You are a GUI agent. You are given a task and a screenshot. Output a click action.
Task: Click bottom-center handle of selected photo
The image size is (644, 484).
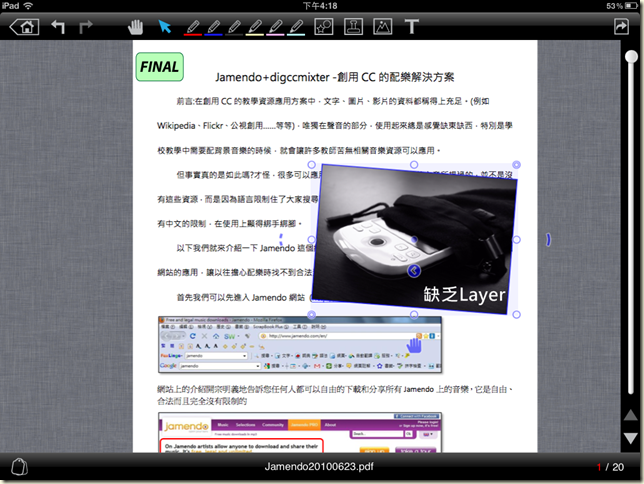click(x=414, y=315)
